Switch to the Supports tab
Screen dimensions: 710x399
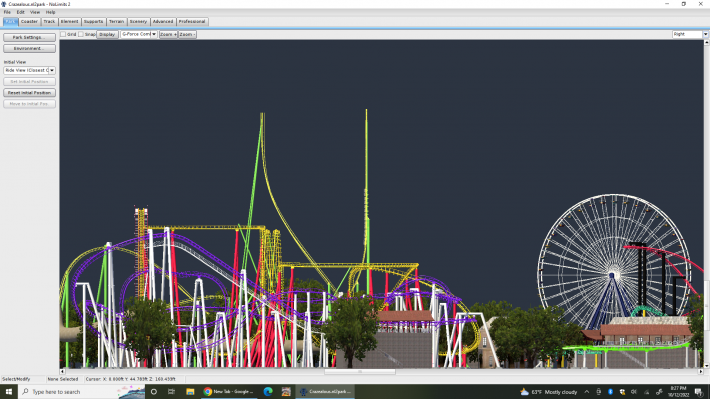(x=93, y=21)
